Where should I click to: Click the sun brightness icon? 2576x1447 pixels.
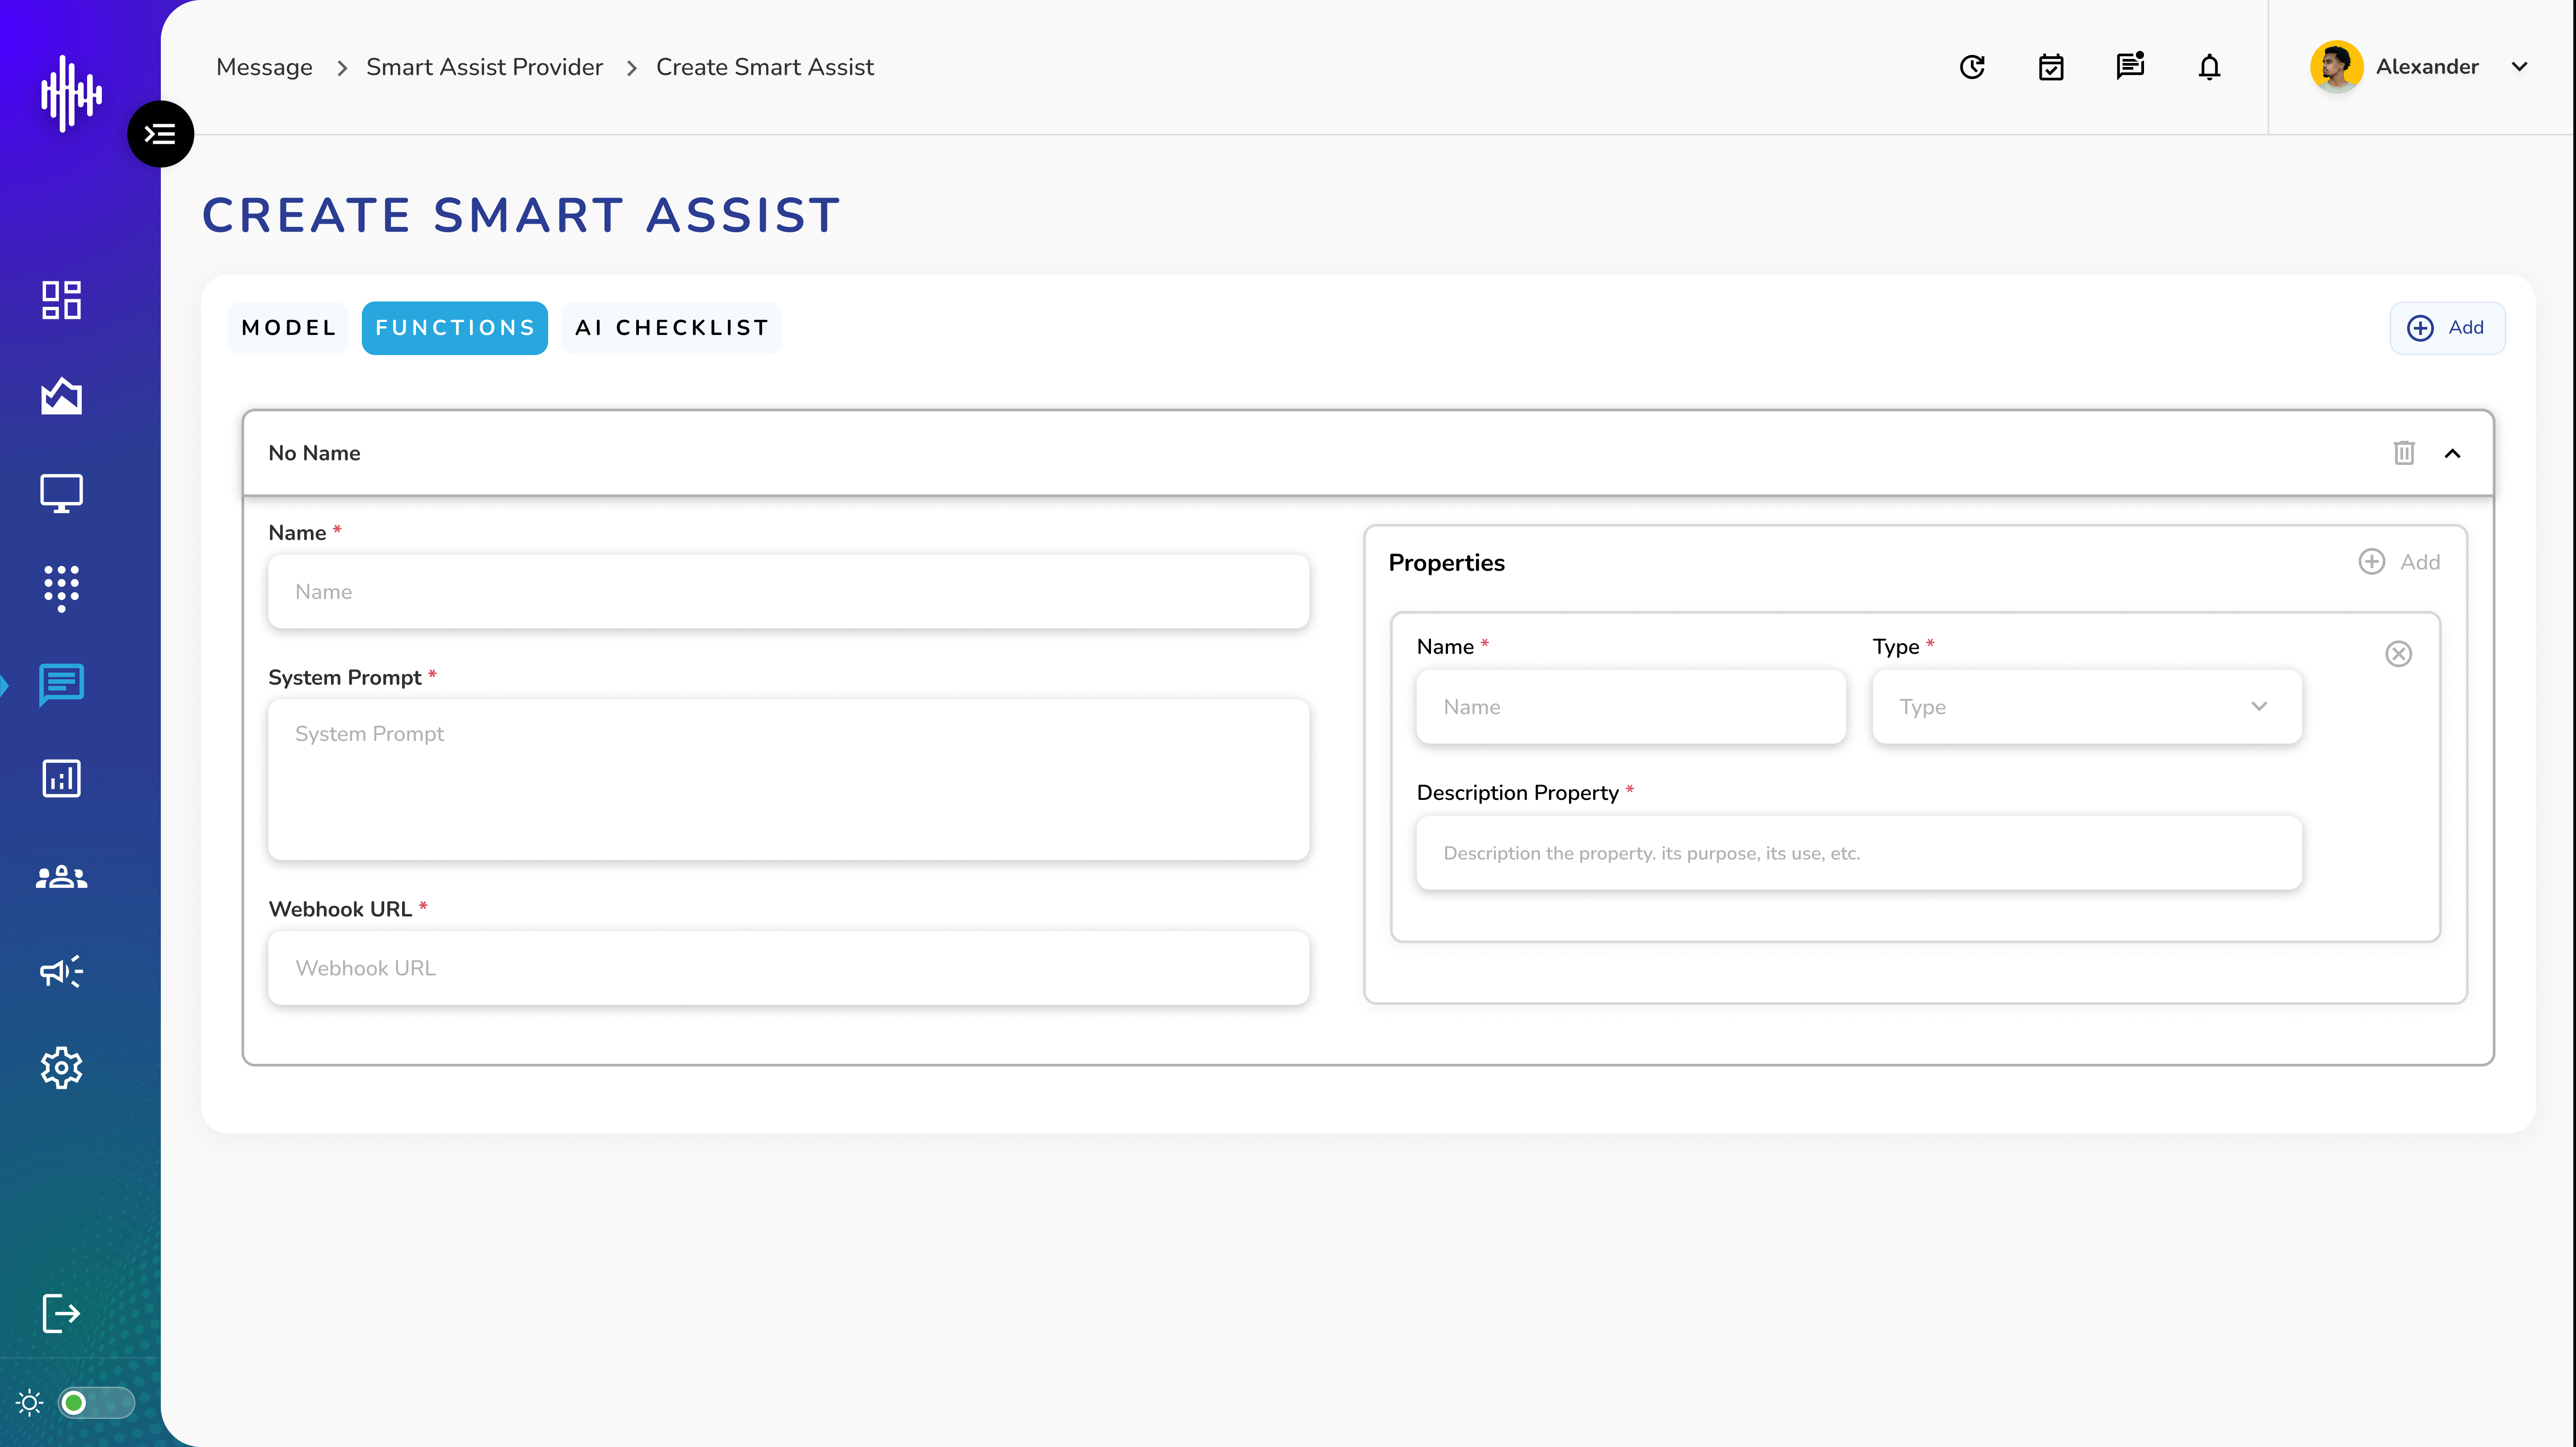click(30, 1403)
